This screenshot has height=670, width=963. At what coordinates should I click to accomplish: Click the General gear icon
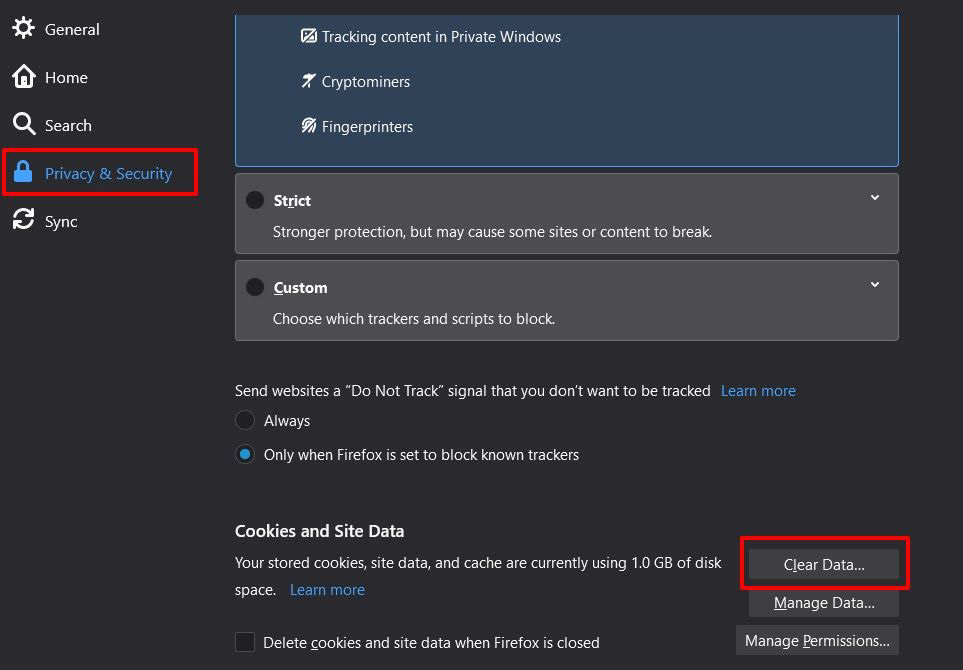23,28
